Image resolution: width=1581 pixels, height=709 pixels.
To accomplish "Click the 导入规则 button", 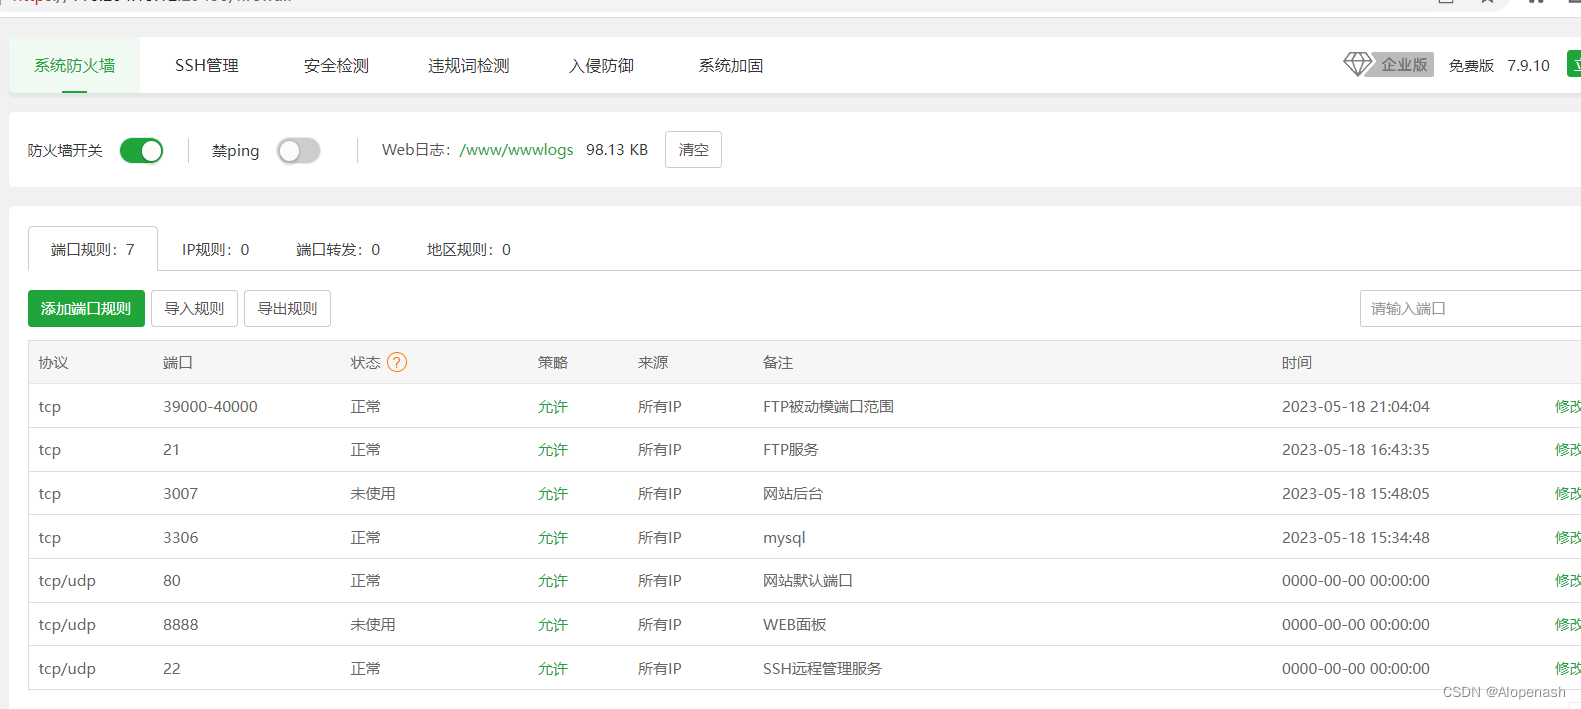I will point(194,308).
